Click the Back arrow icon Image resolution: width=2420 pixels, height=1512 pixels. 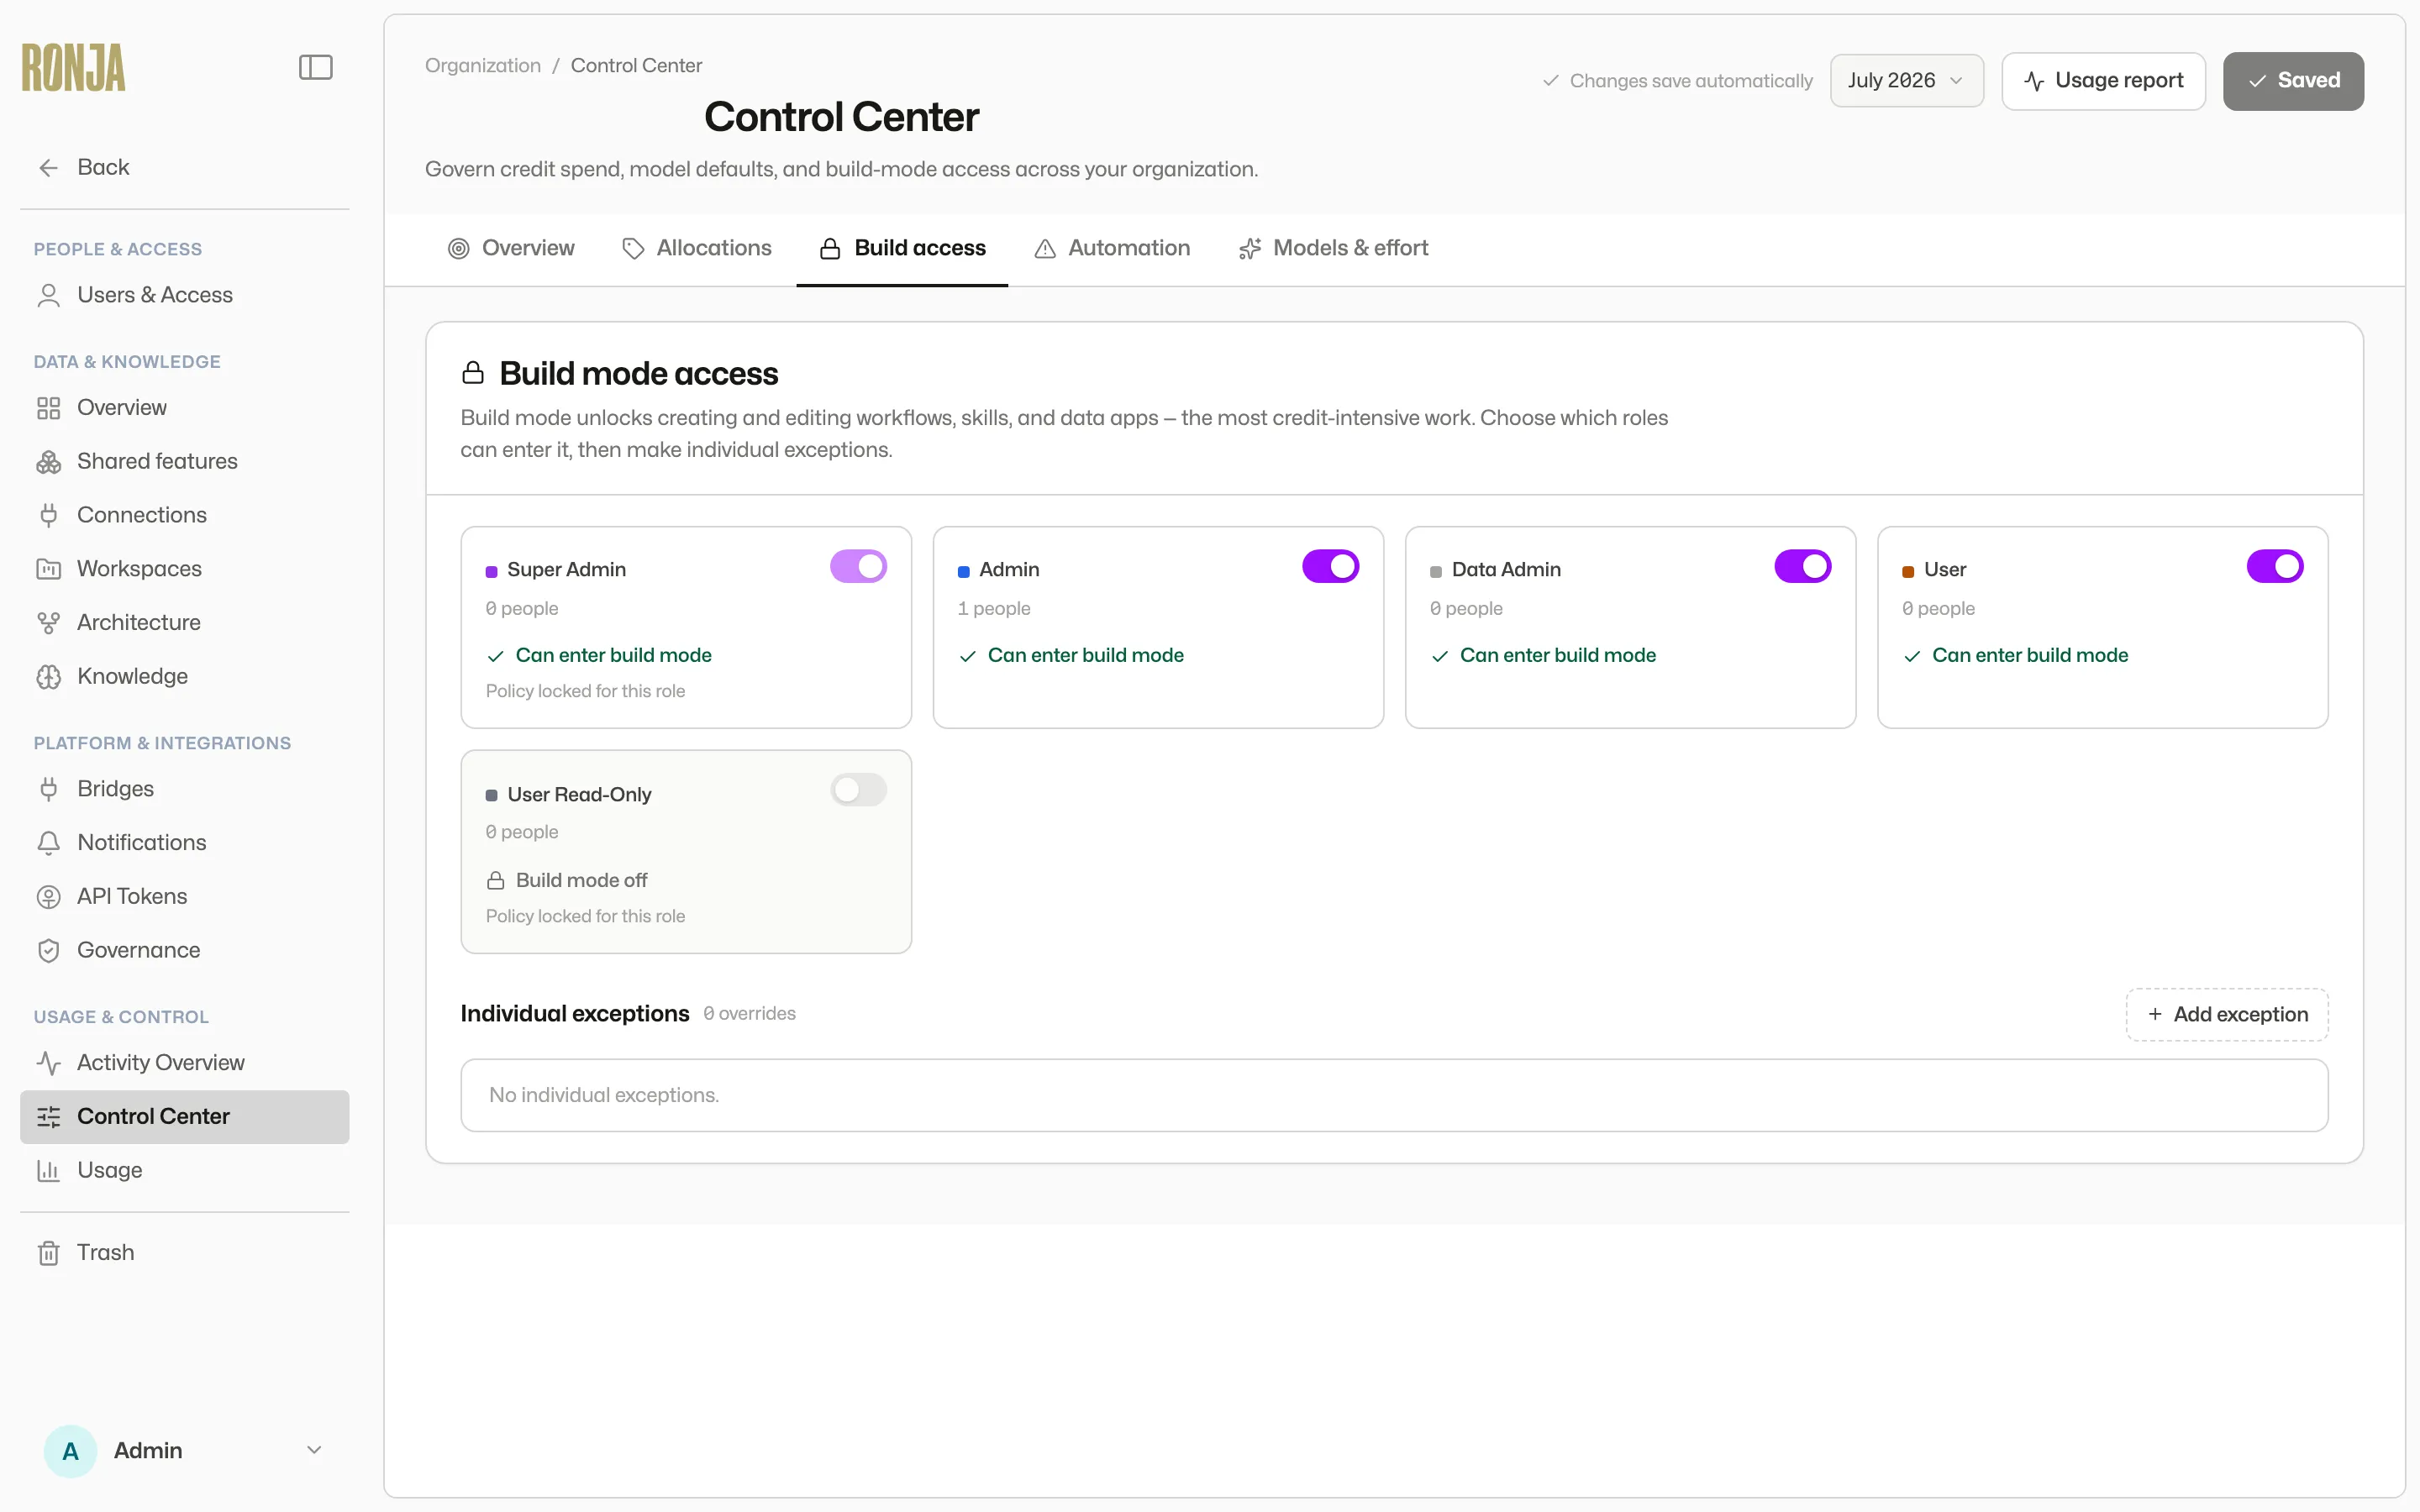[48, 168]
